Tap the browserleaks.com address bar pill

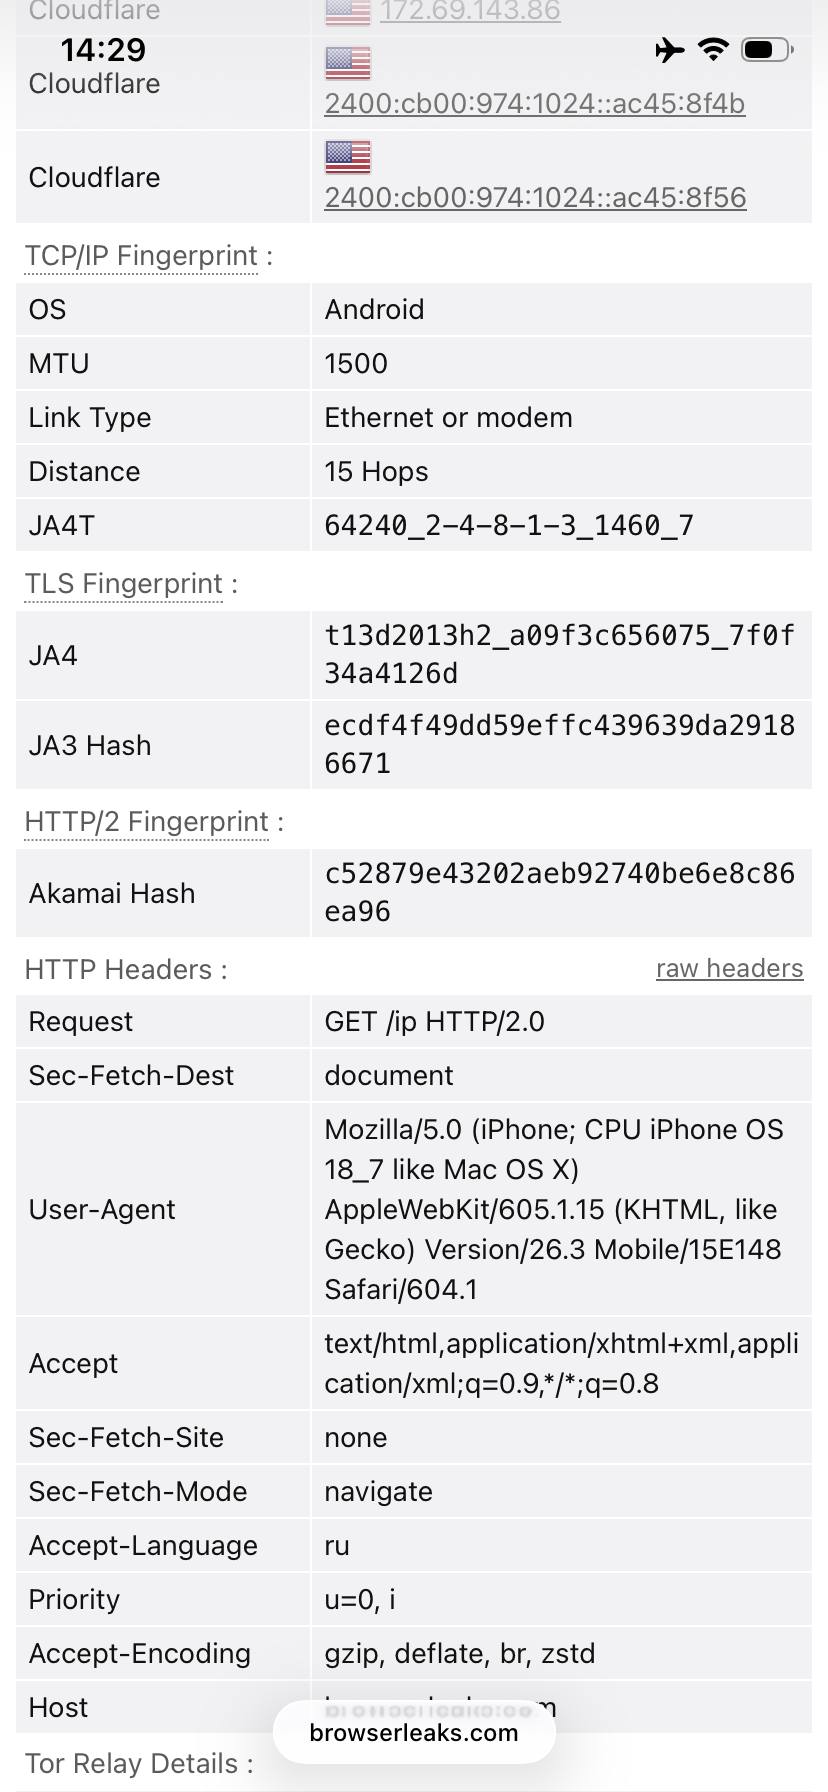[414, 1733]
